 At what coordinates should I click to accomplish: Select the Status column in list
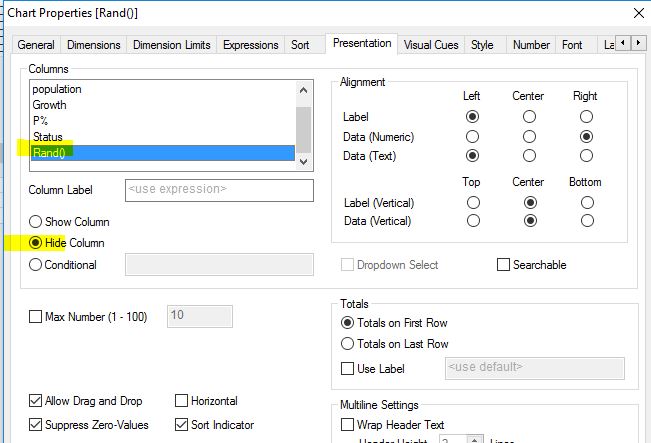(x=48, y=137)
